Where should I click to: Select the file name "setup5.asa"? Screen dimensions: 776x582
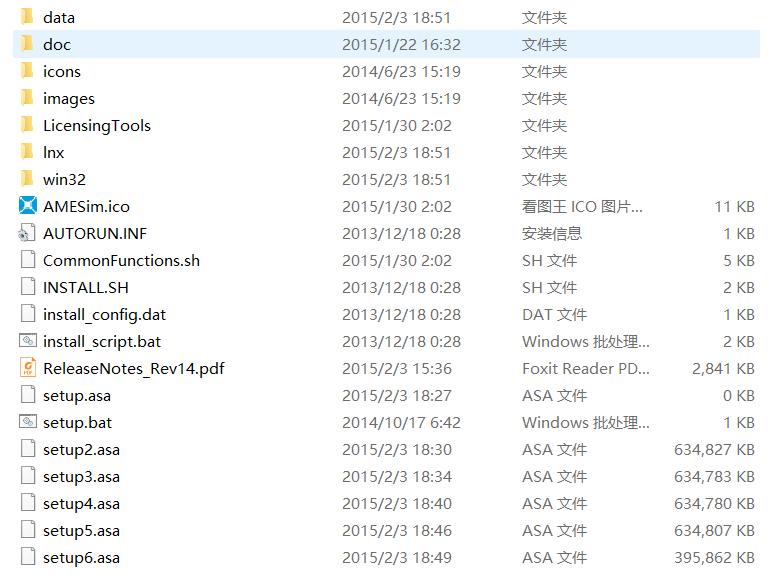[81, 531]
